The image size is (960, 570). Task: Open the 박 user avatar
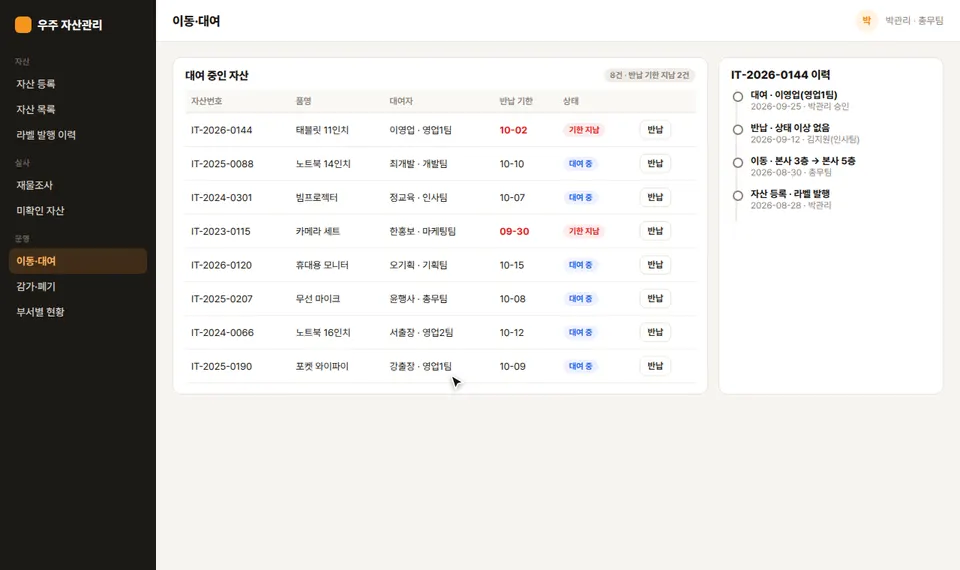point(866,21)
